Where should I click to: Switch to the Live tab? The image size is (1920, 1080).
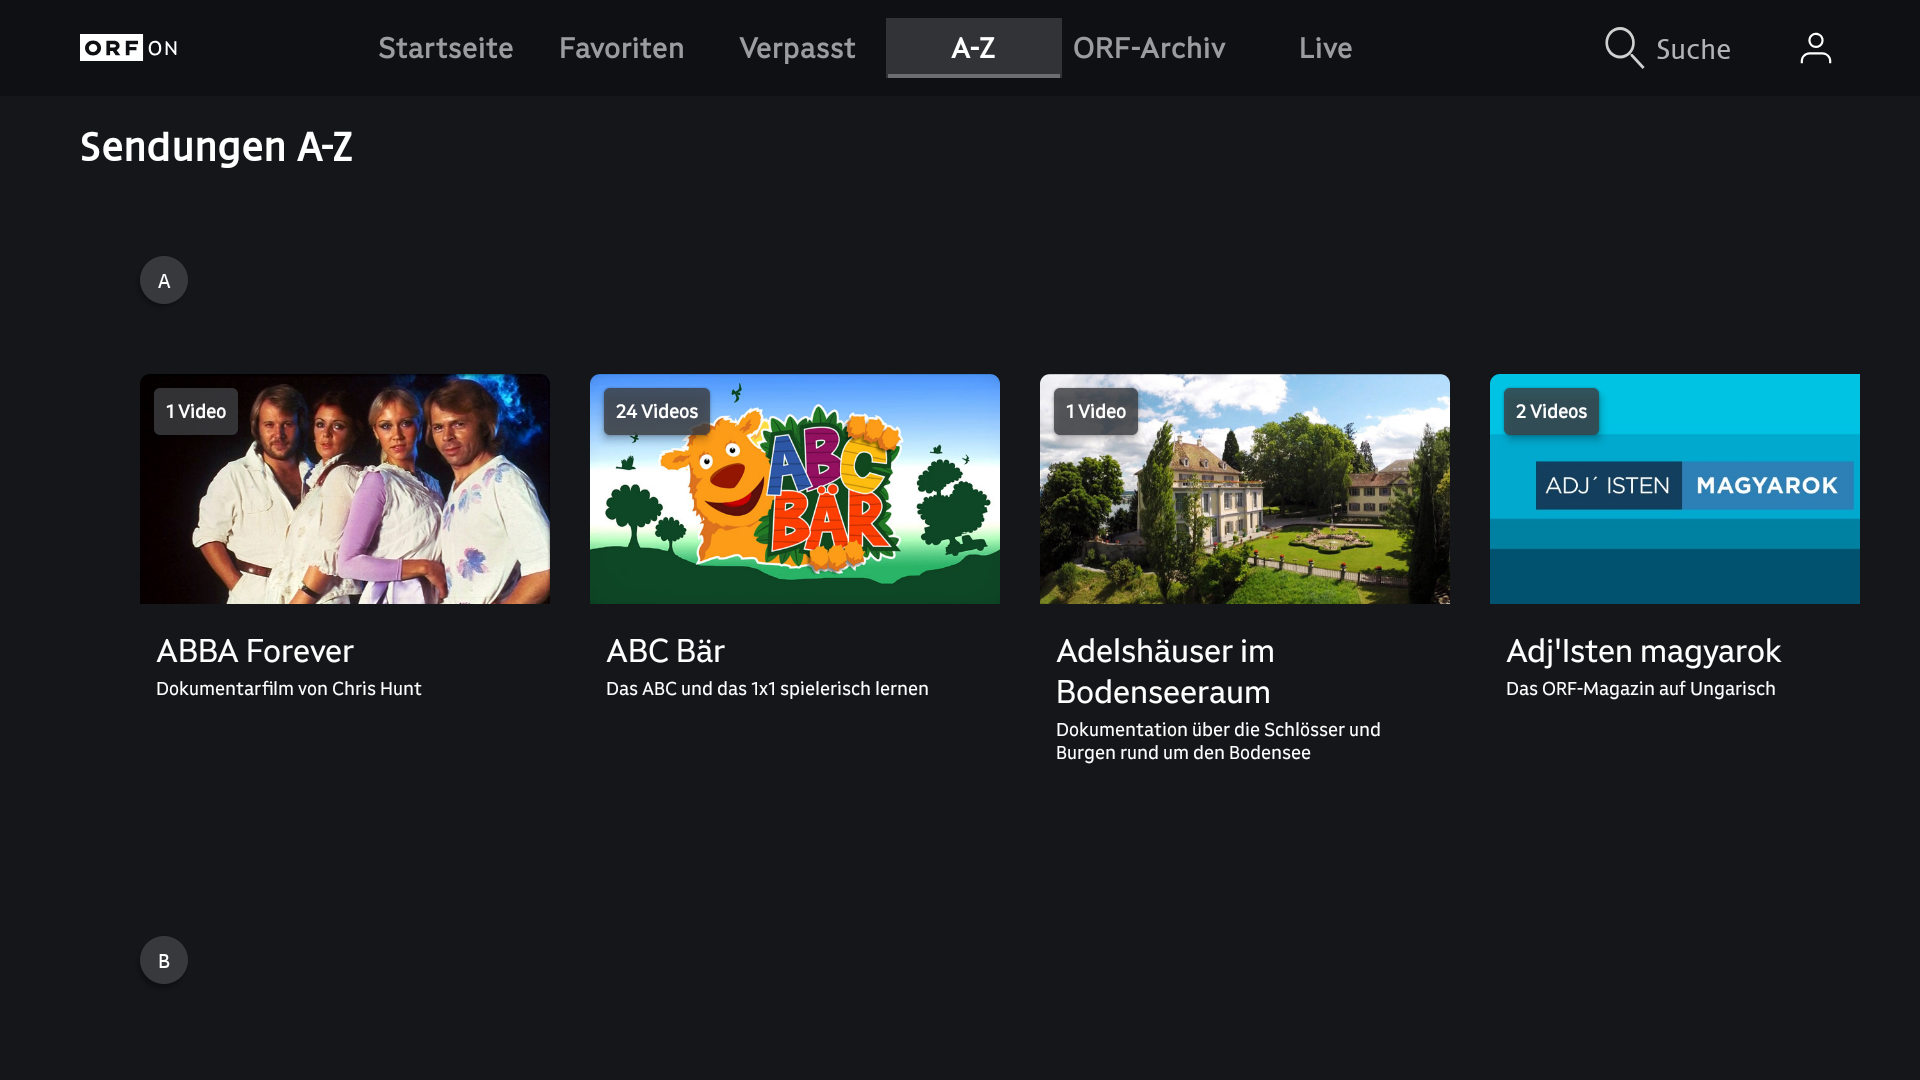pos(1325,47)
